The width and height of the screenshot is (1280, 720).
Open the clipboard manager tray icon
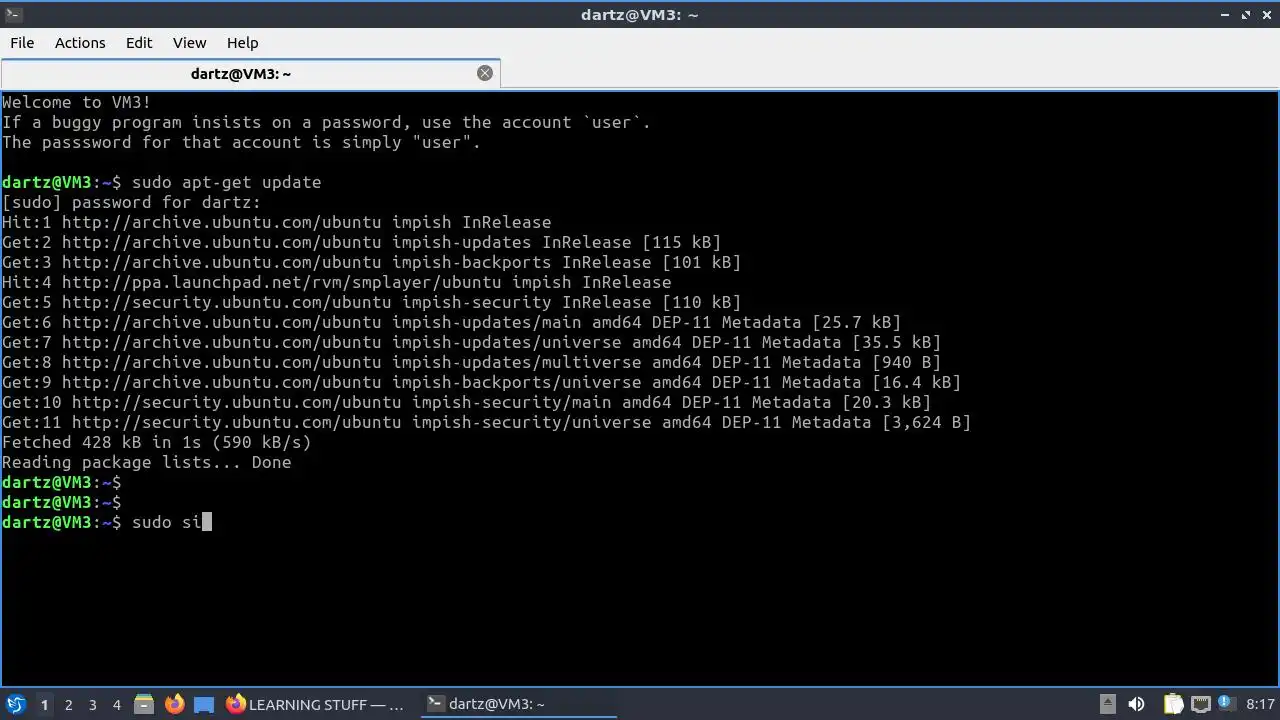[x=1173, y=704]
